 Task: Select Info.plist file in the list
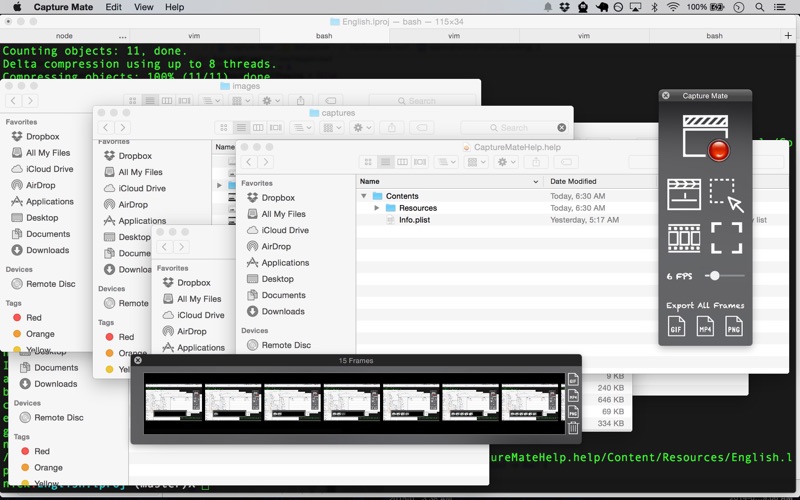pyautogui.click(x=414, y=220)
